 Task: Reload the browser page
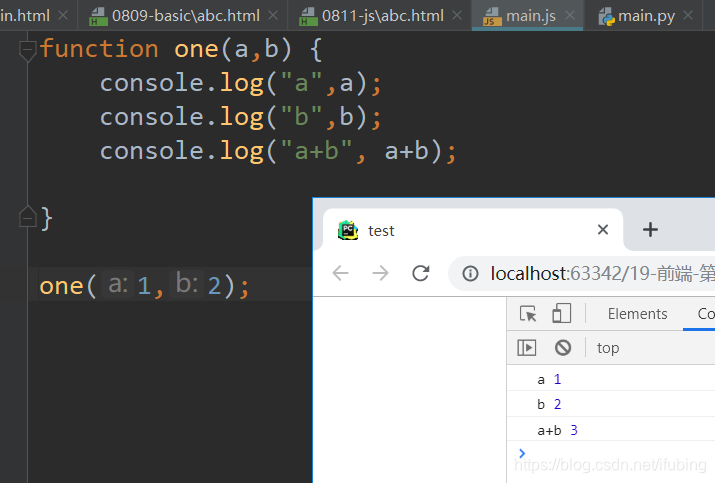click(x=420, y=274)
